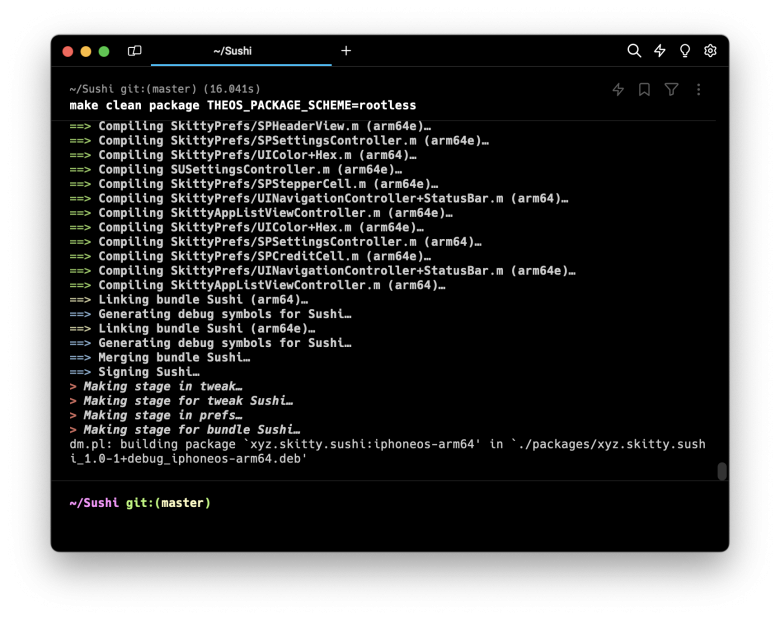780x619 pixels.
Task: Click the '1.0-1+debug_iphoneos-arm64.deb' filename line
Action: (188, 458)
